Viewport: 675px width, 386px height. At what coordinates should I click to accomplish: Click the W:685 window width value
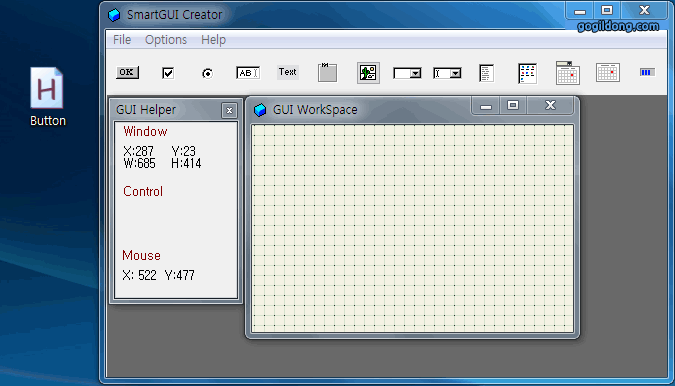pyautogui.click(x=139, y=164)
